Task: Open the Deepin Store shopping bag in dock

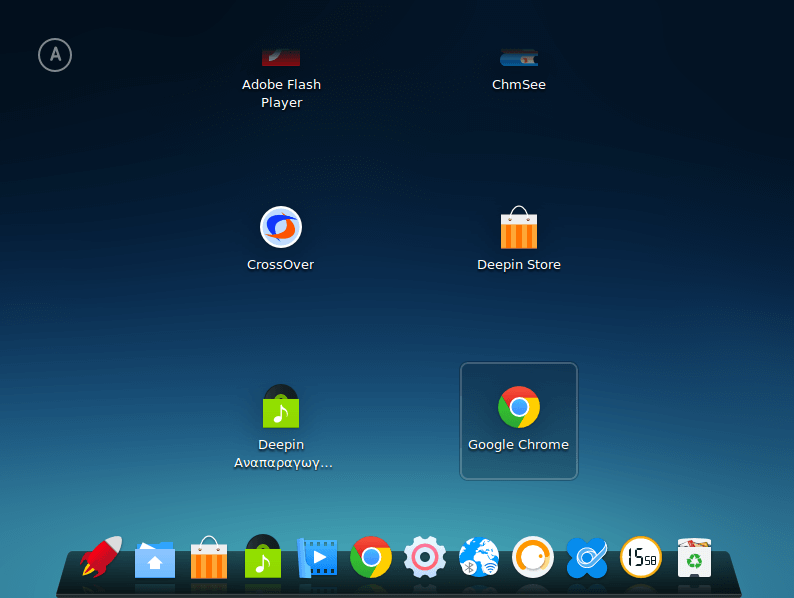Action: click(x=209, y=557)
